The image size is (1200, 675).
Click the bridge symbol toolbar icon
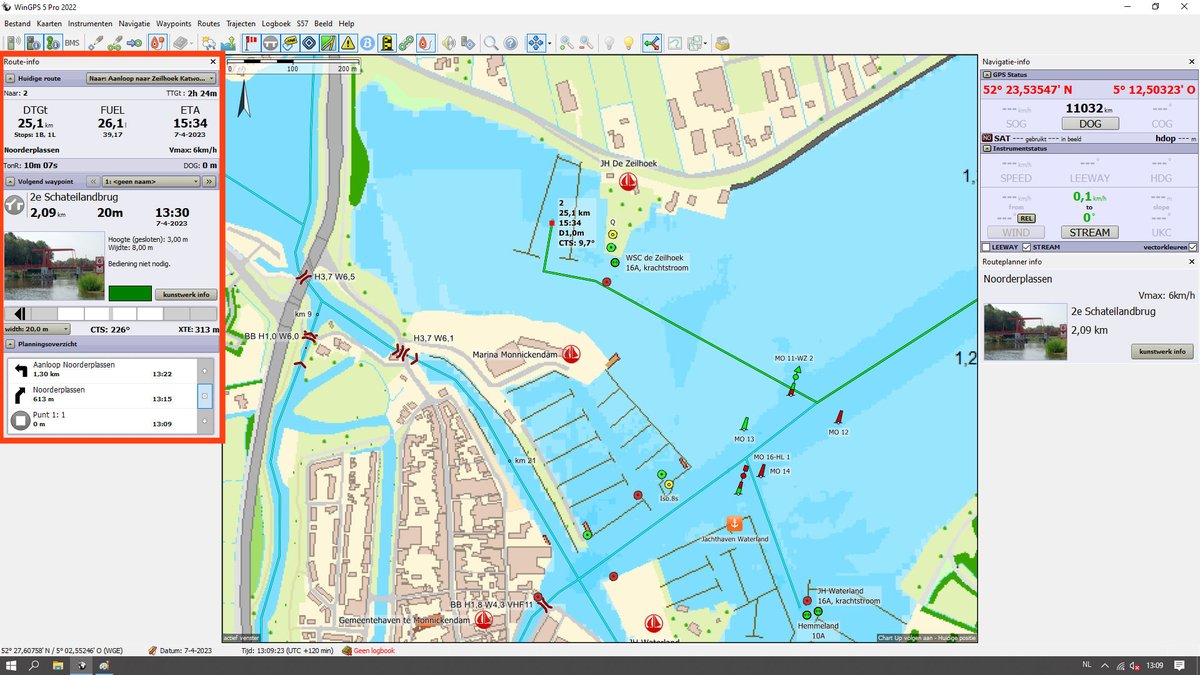tap(270, 43)
